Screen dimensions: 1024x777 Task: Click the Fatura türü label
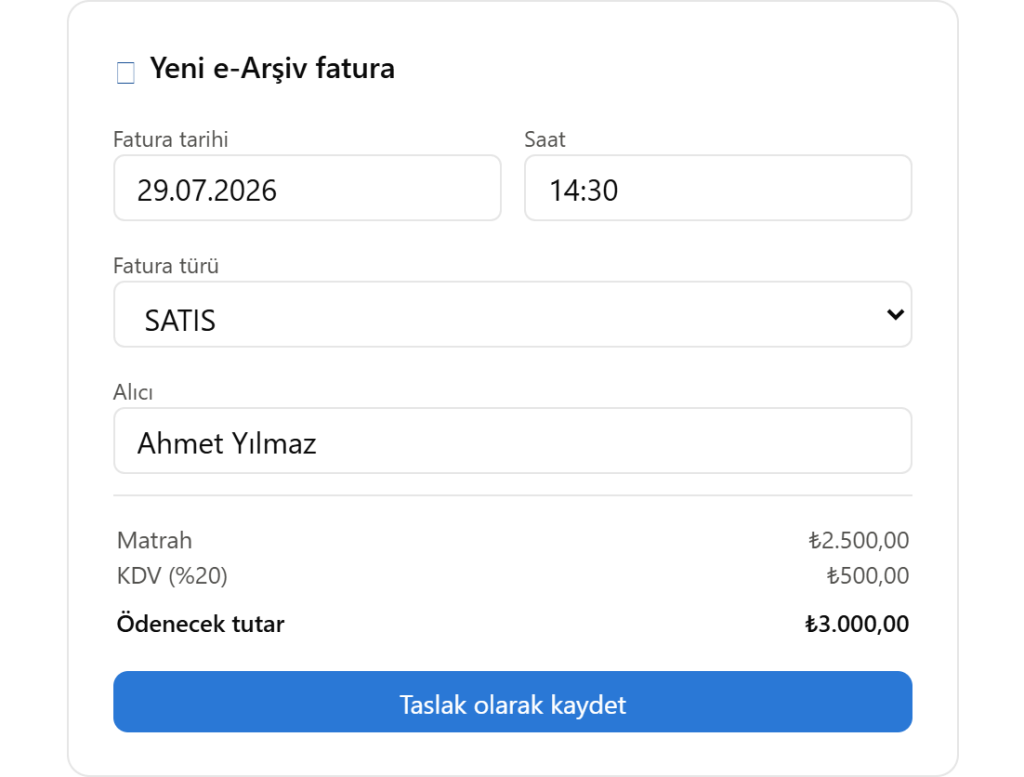[x=166, y=266]
